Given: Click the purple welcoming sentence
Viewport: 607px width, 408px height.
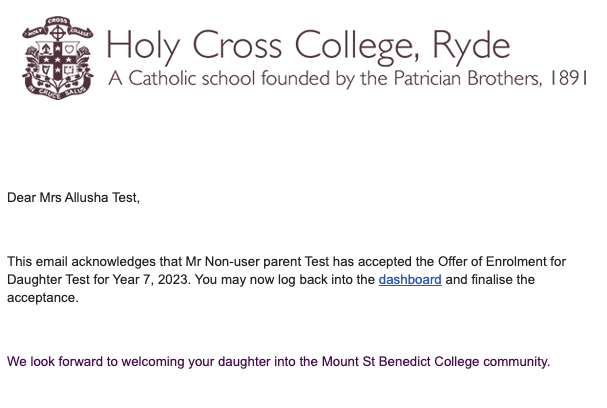Looking at the screenshot, I should [278, 361].
